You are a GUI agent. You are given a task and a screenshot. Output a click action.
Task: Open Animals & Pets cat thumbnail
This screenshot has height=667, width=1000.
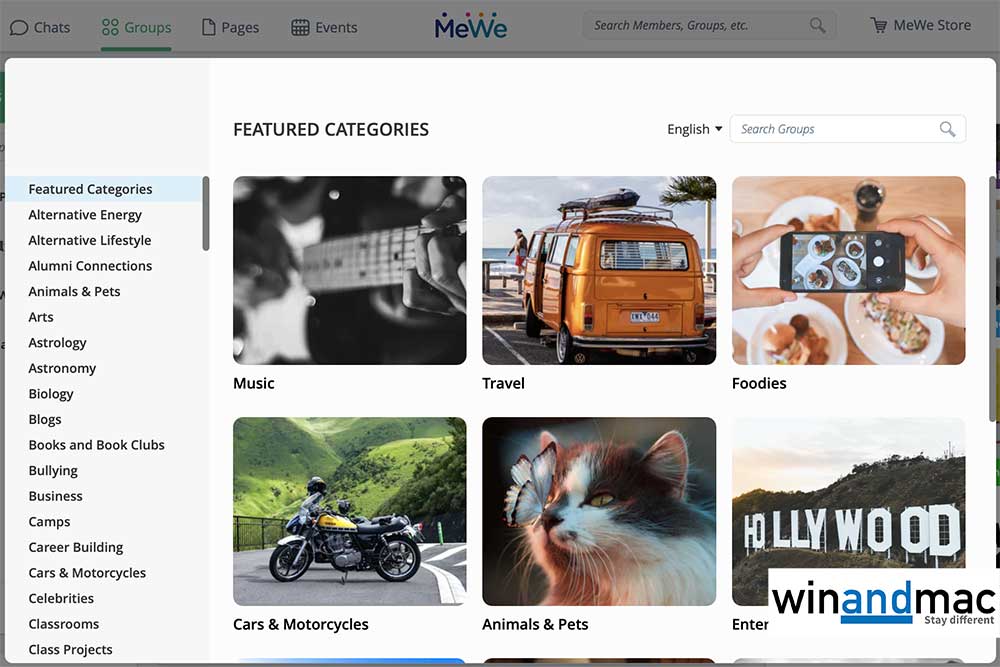[599, 511]
